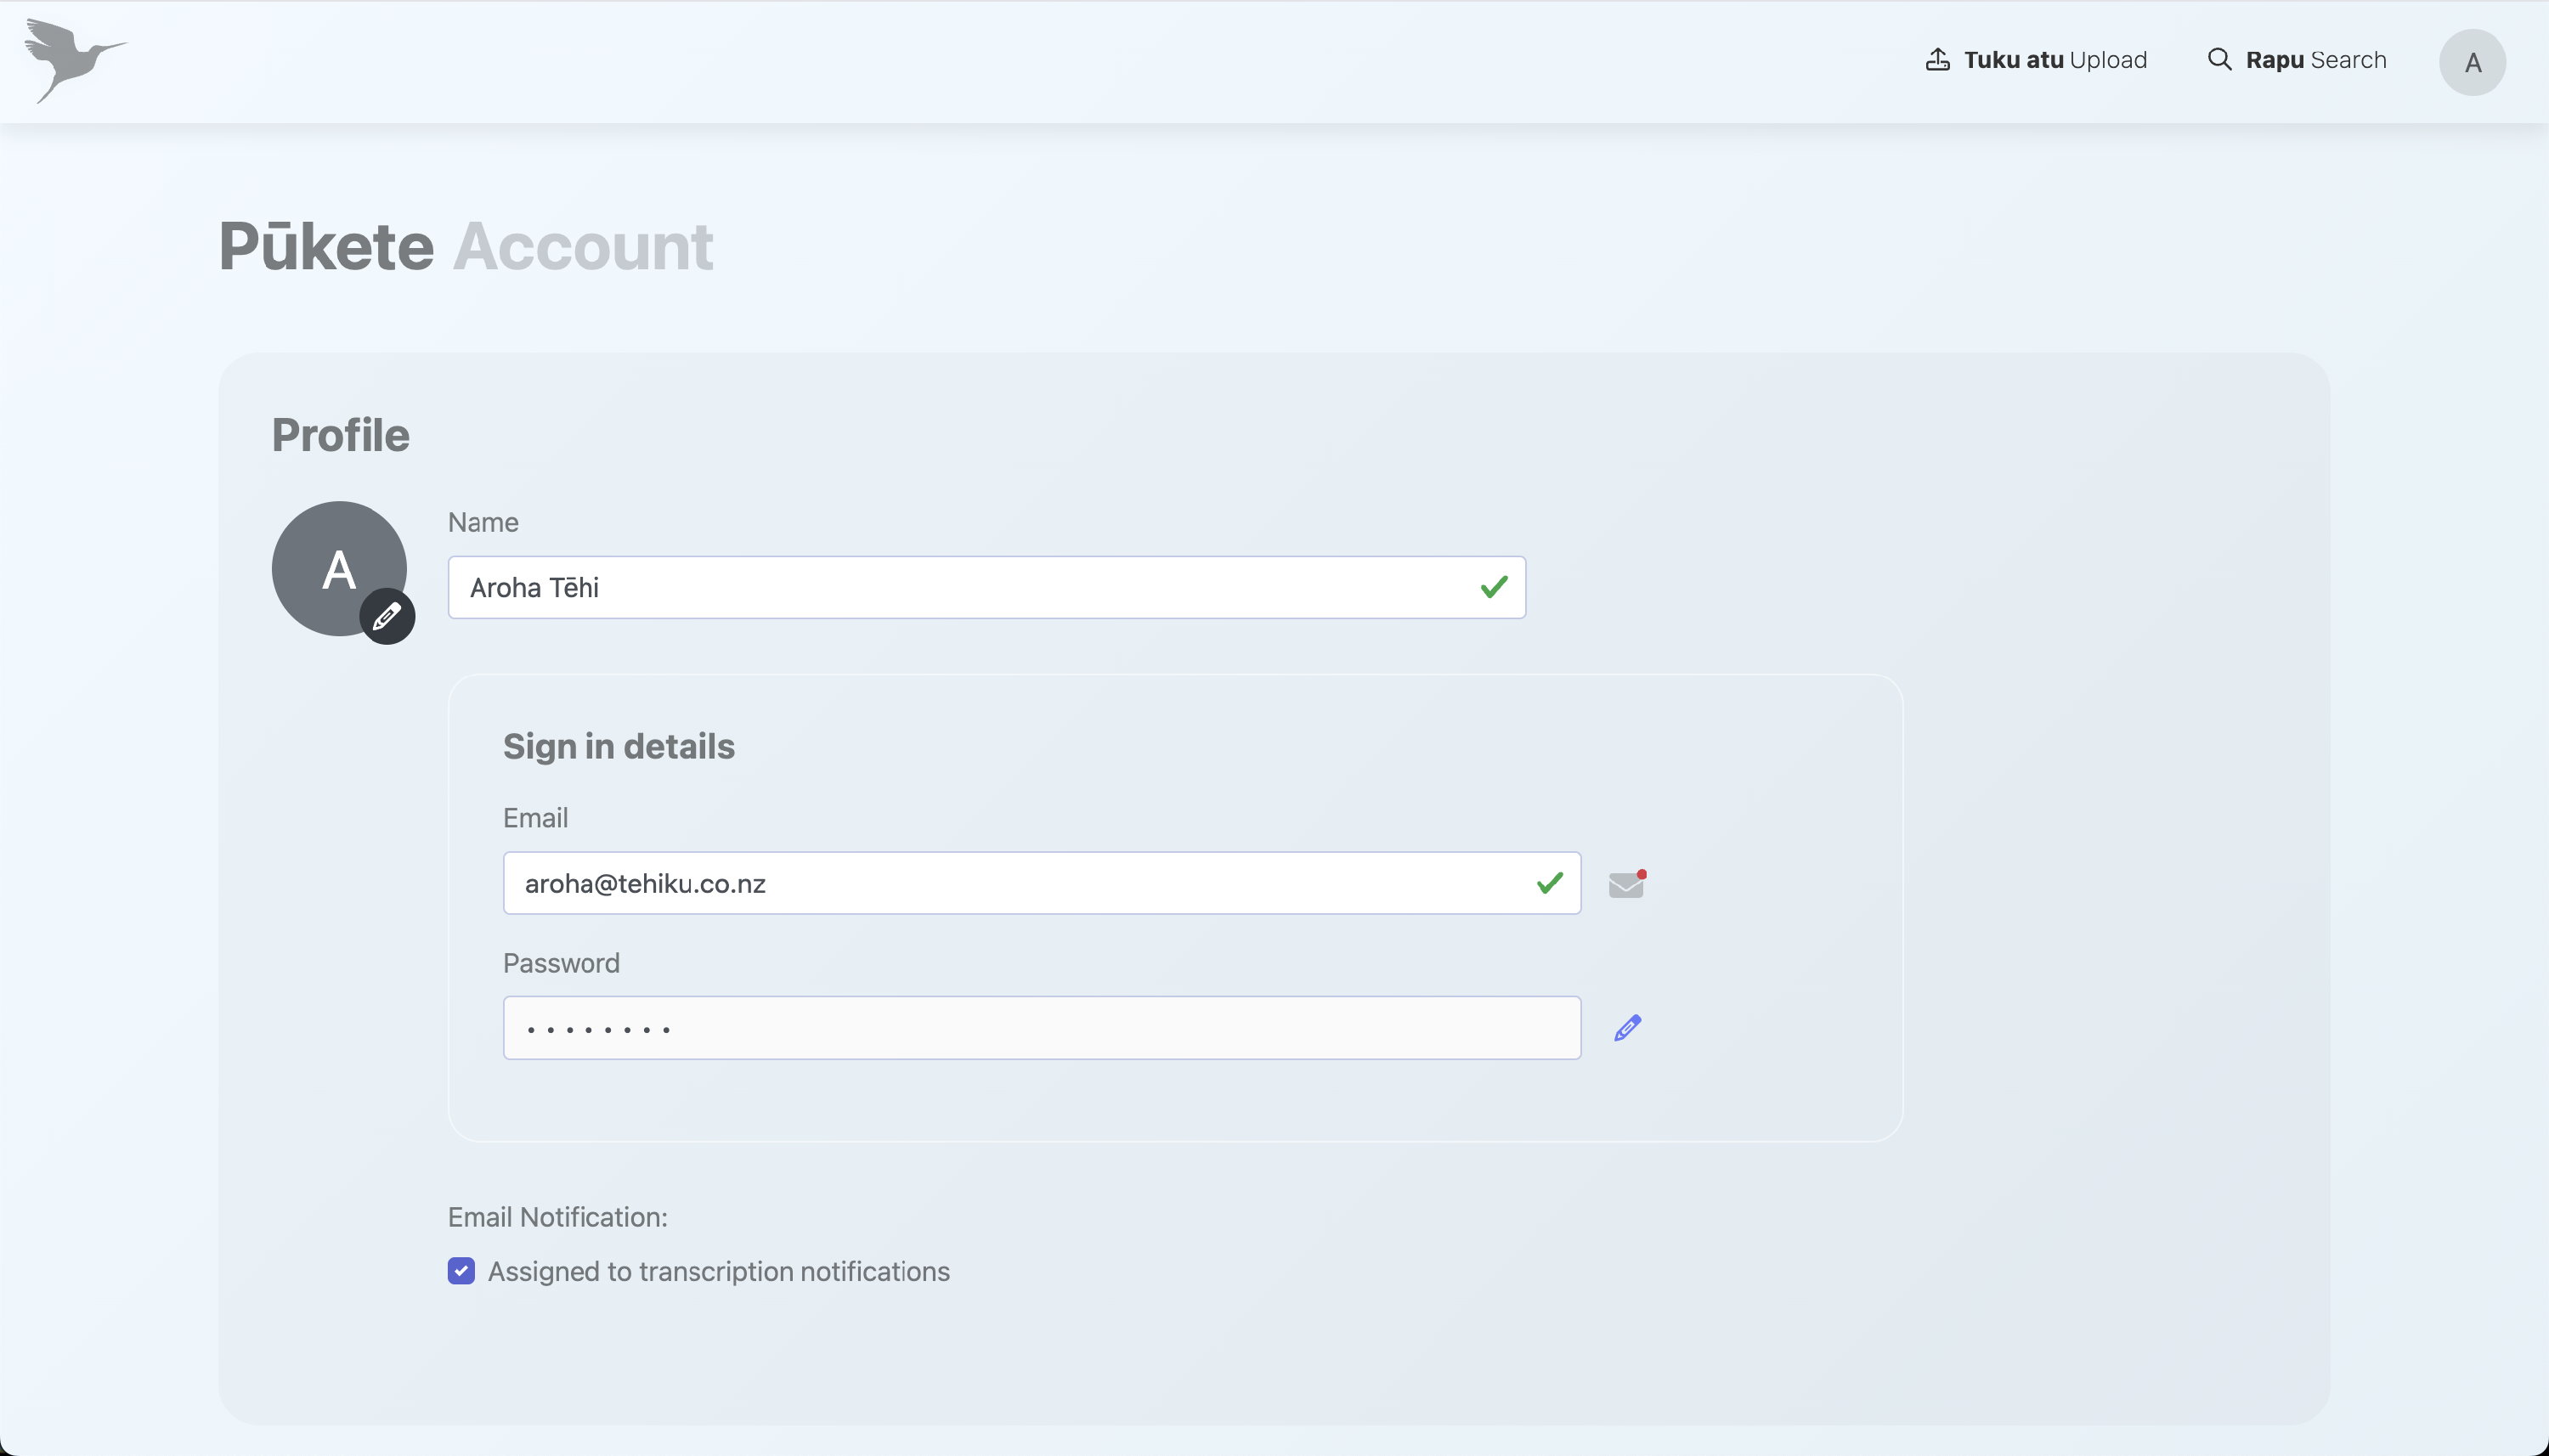This screenshot has width=2549, height=1456.
Task: Focus the masked Password field
Action: 1041,1028
